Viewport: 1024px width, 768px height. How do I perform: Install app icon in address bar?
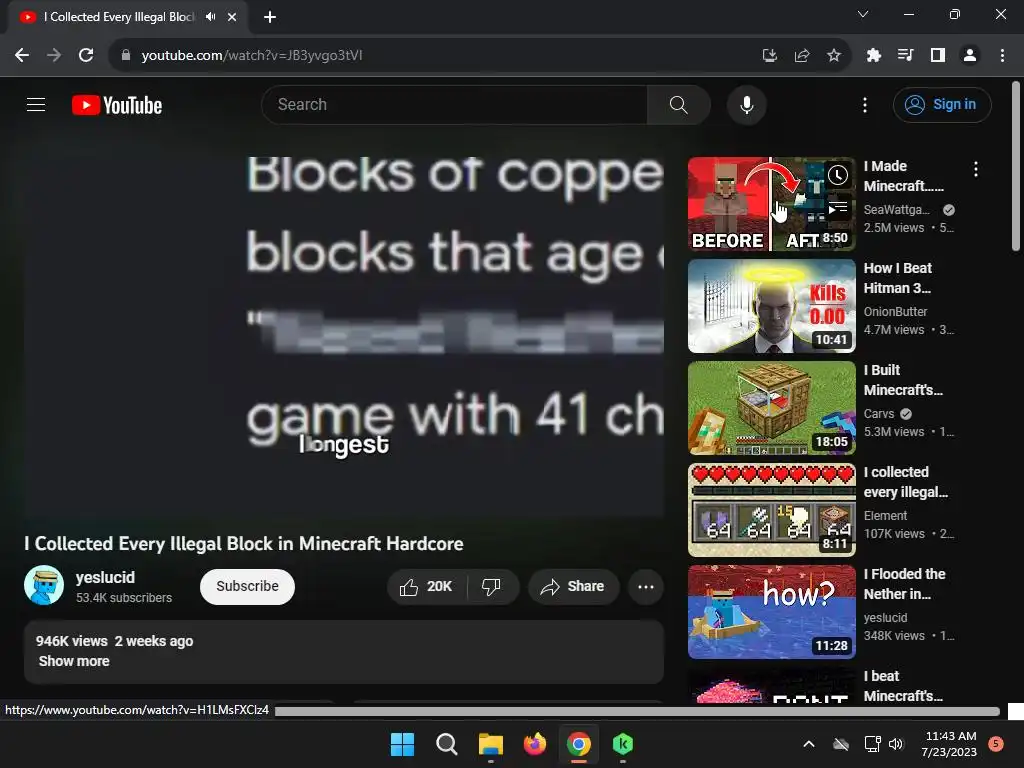tap(770, 56)
